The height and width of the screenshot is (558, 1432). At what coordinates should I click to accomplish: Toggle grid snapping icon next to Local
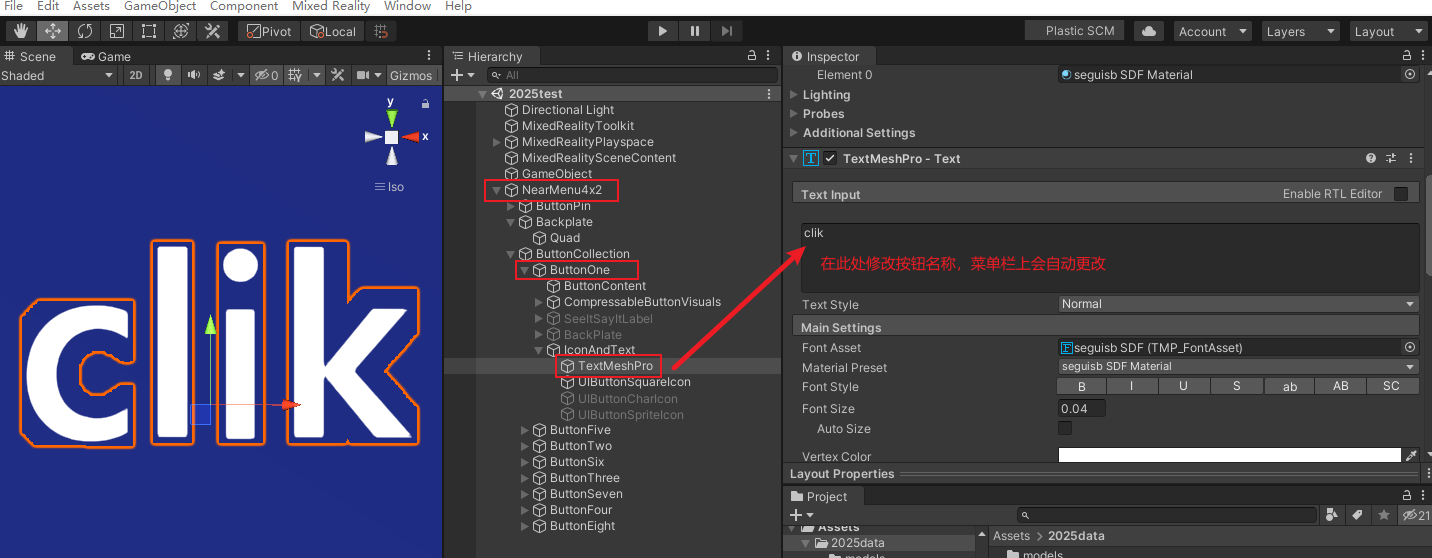380,32
